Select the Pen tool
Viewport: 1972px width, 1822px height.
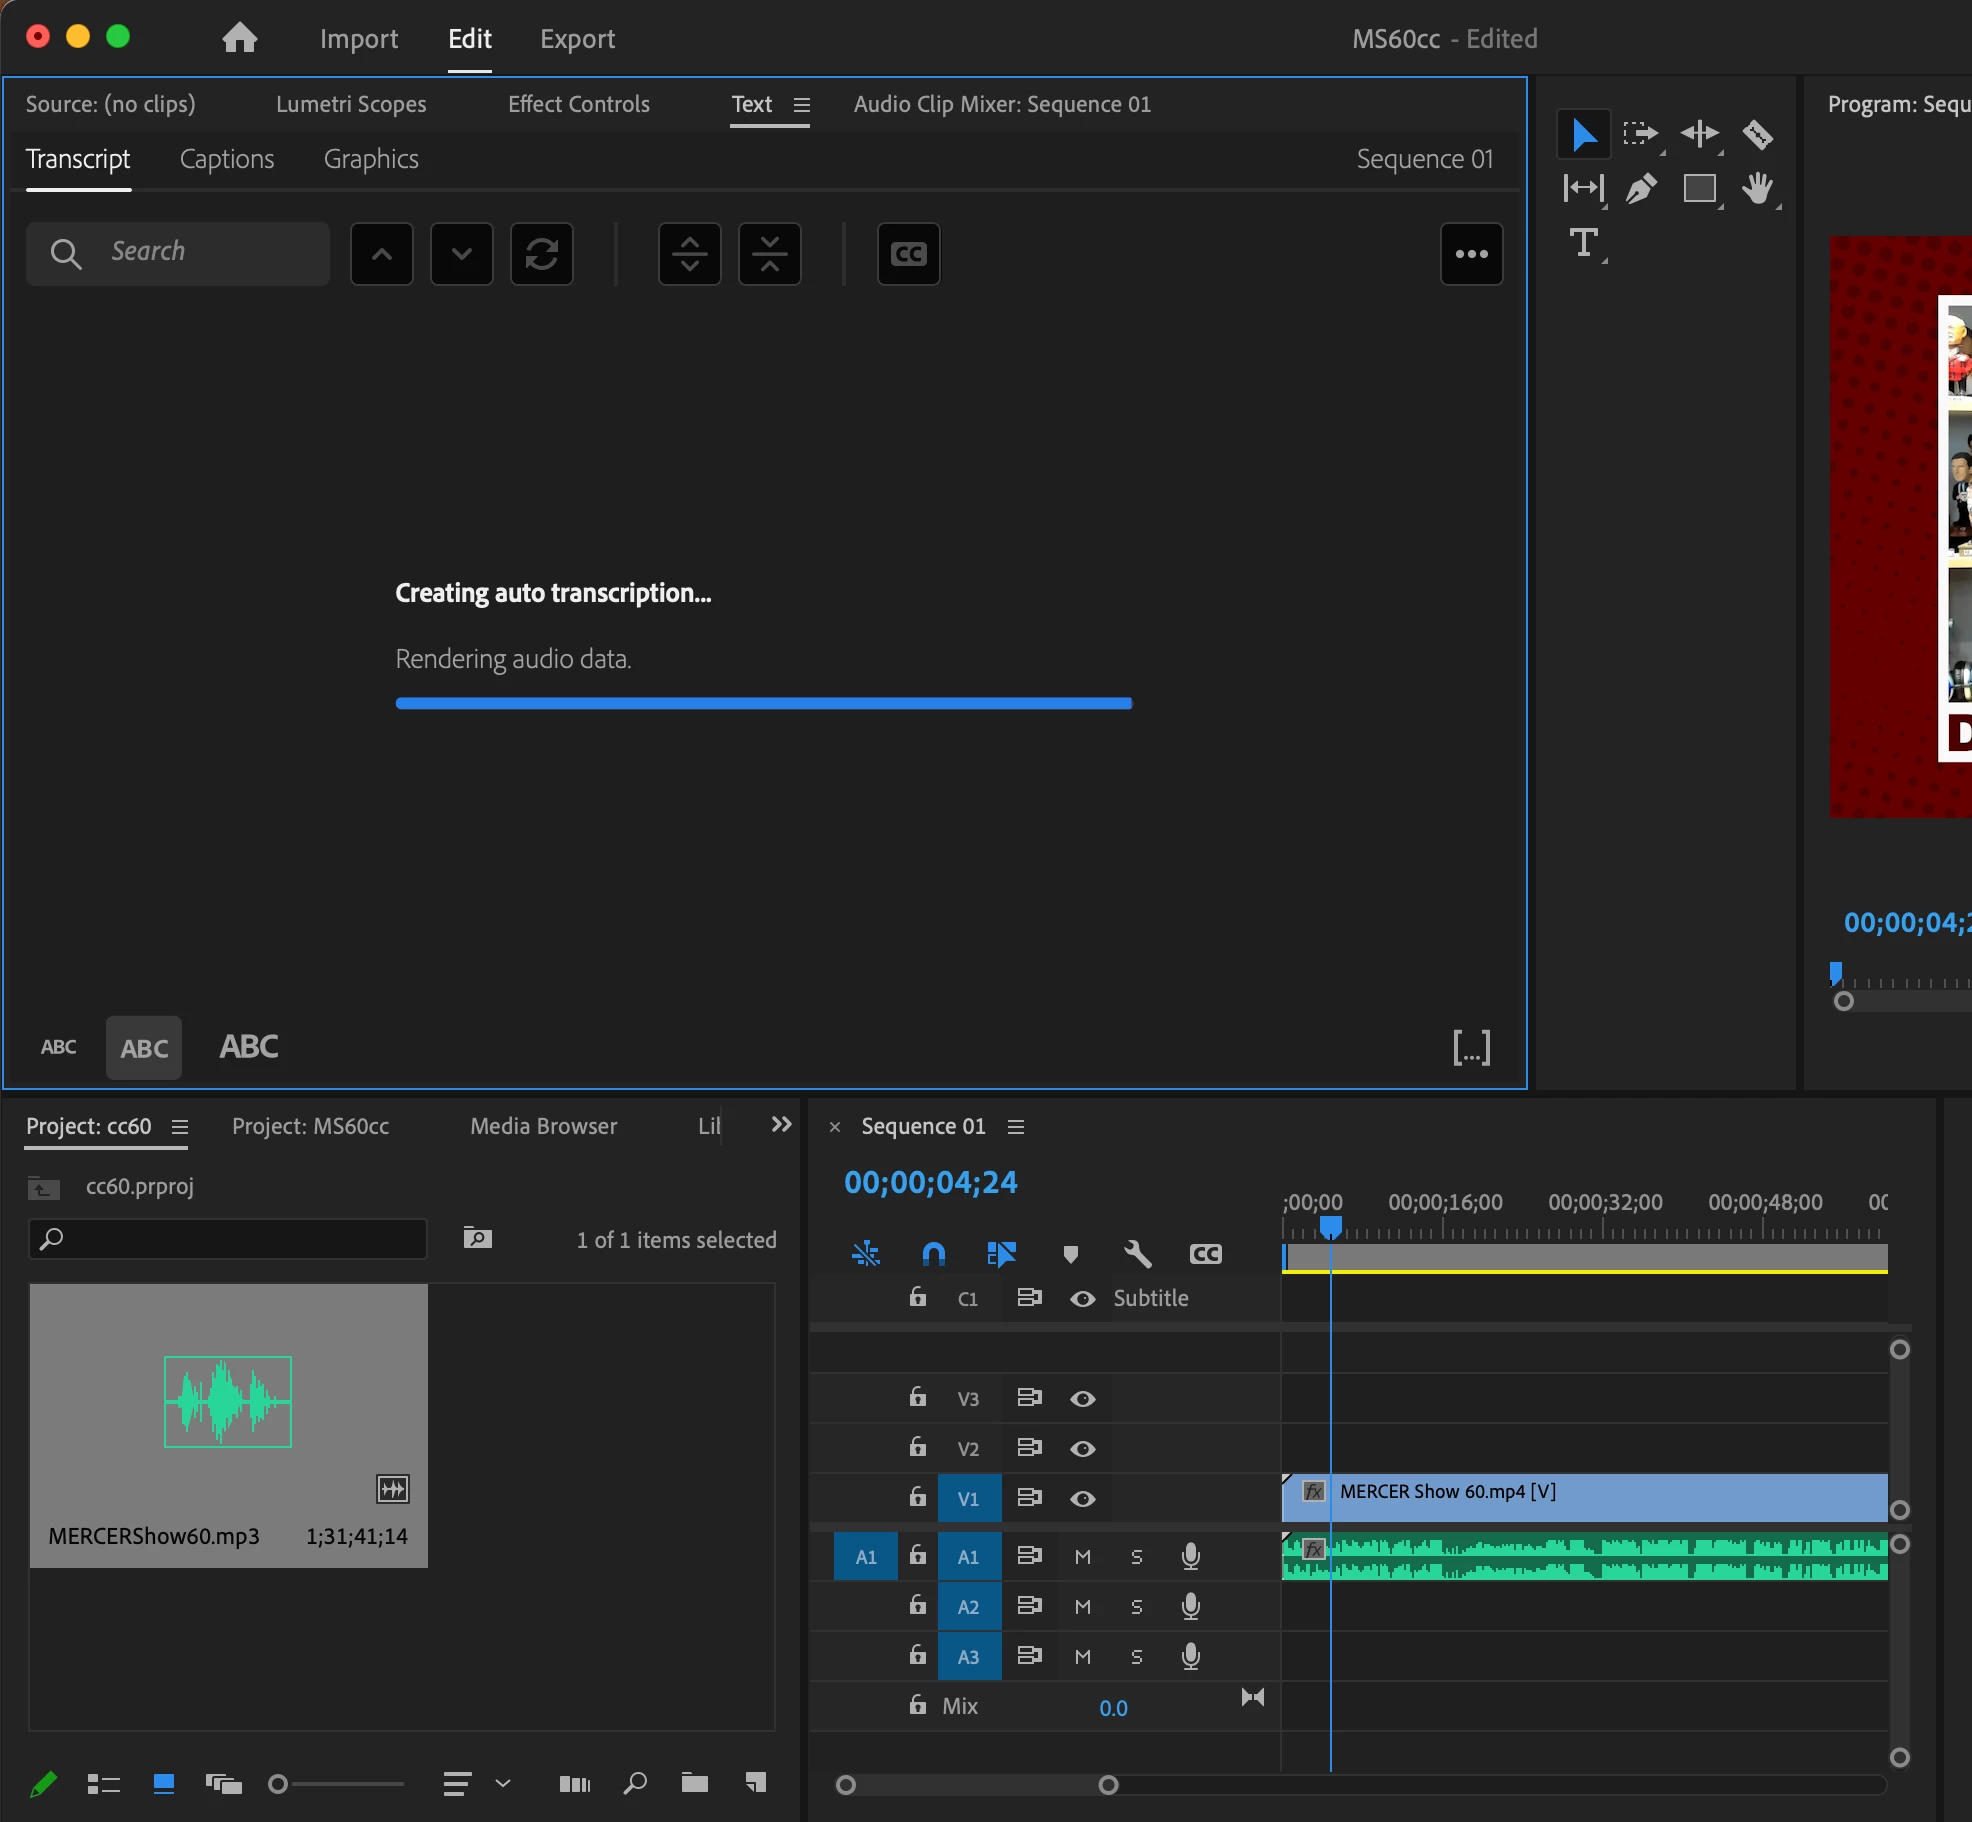pyautogui.click(x=1641, y=188)
